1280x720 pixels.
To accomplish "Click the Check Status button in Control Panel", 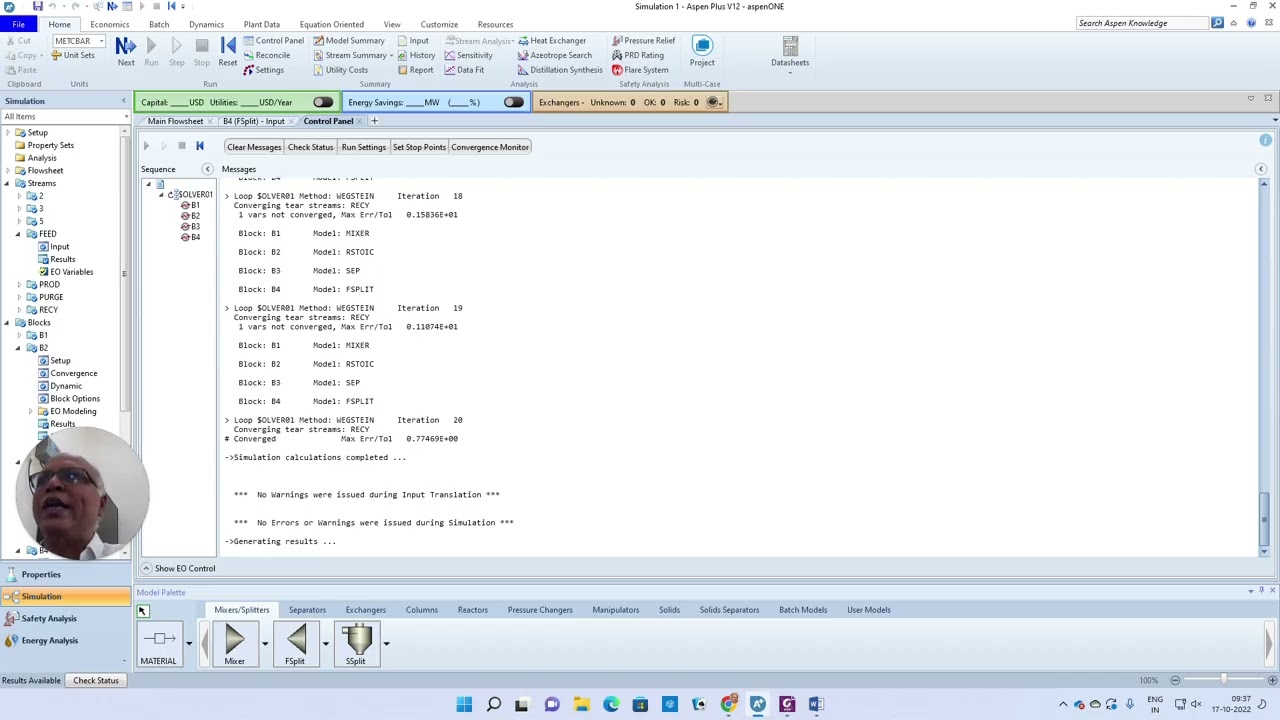I will pyautogui.click(x=310, y=147).
